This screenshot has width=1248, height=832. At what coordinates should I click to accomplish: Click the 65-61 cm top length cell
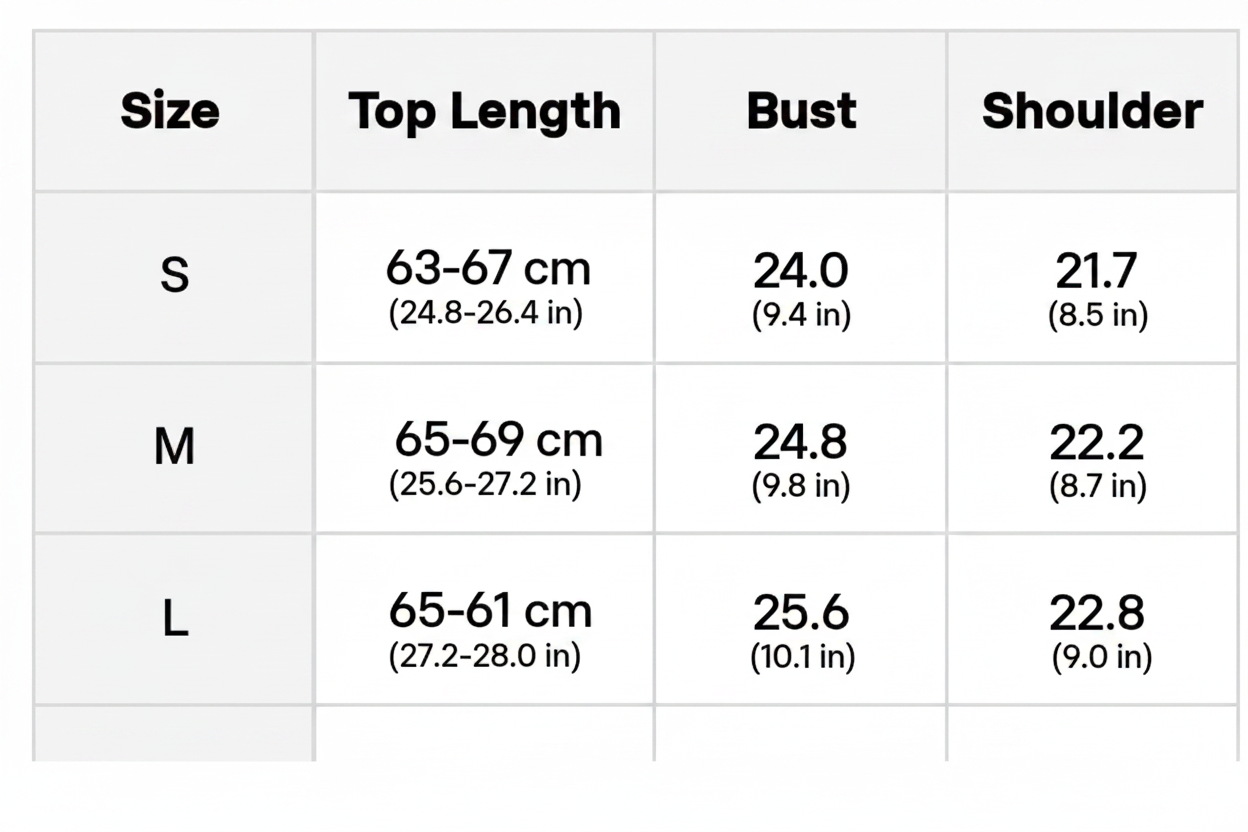click(x=490, y=610)
